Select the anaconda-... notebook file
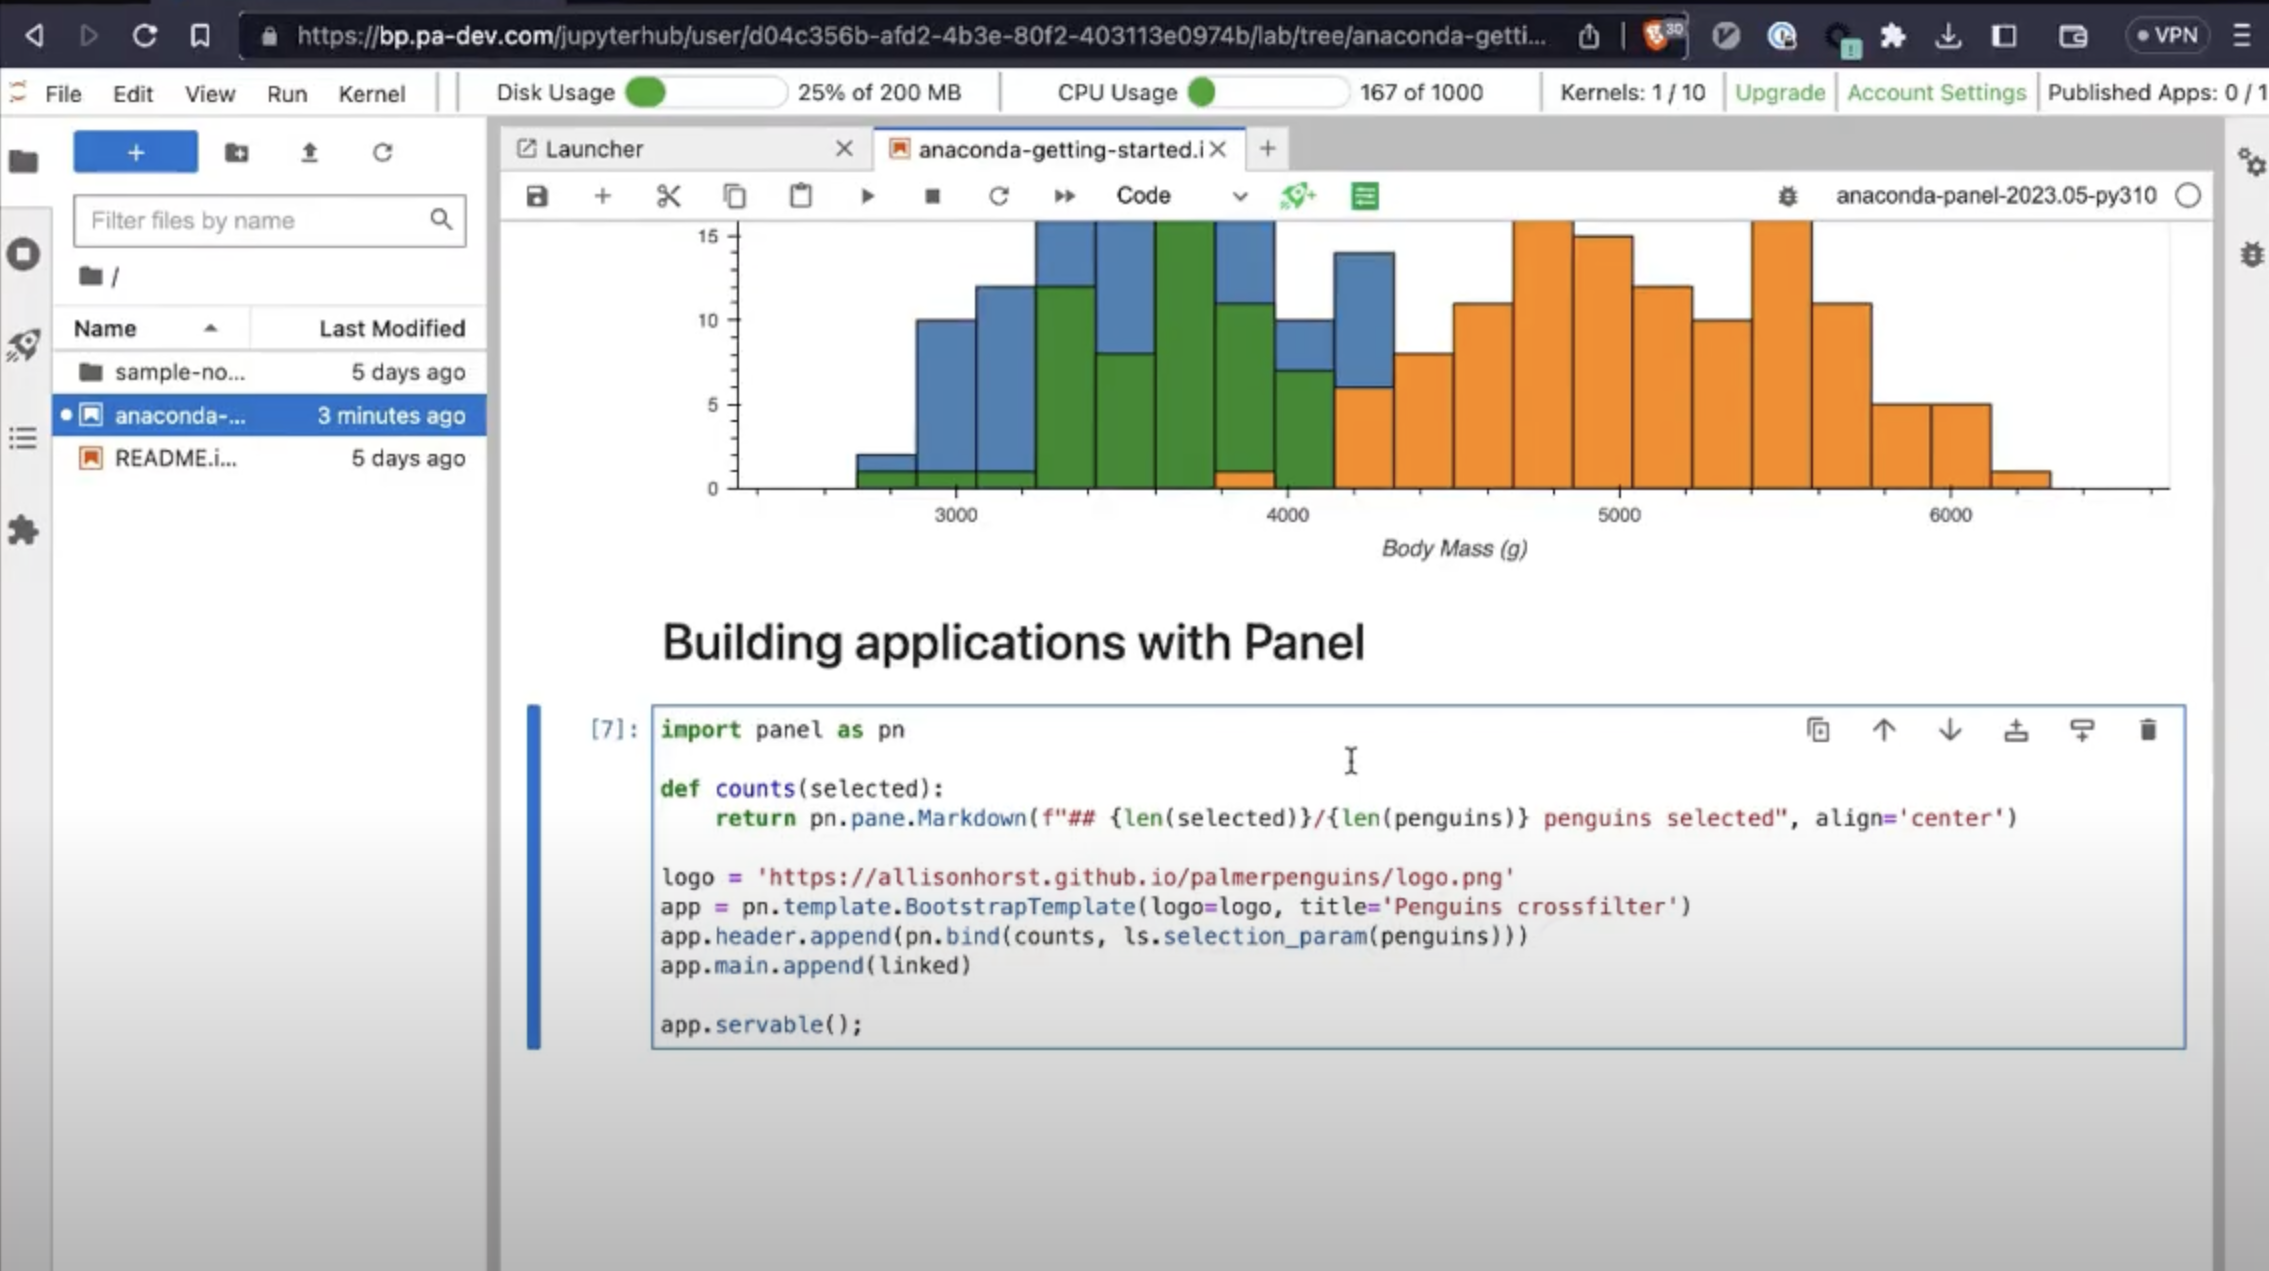Image resolution: width=2269 pixels, height=1271 pixels. tap(270, 415)
